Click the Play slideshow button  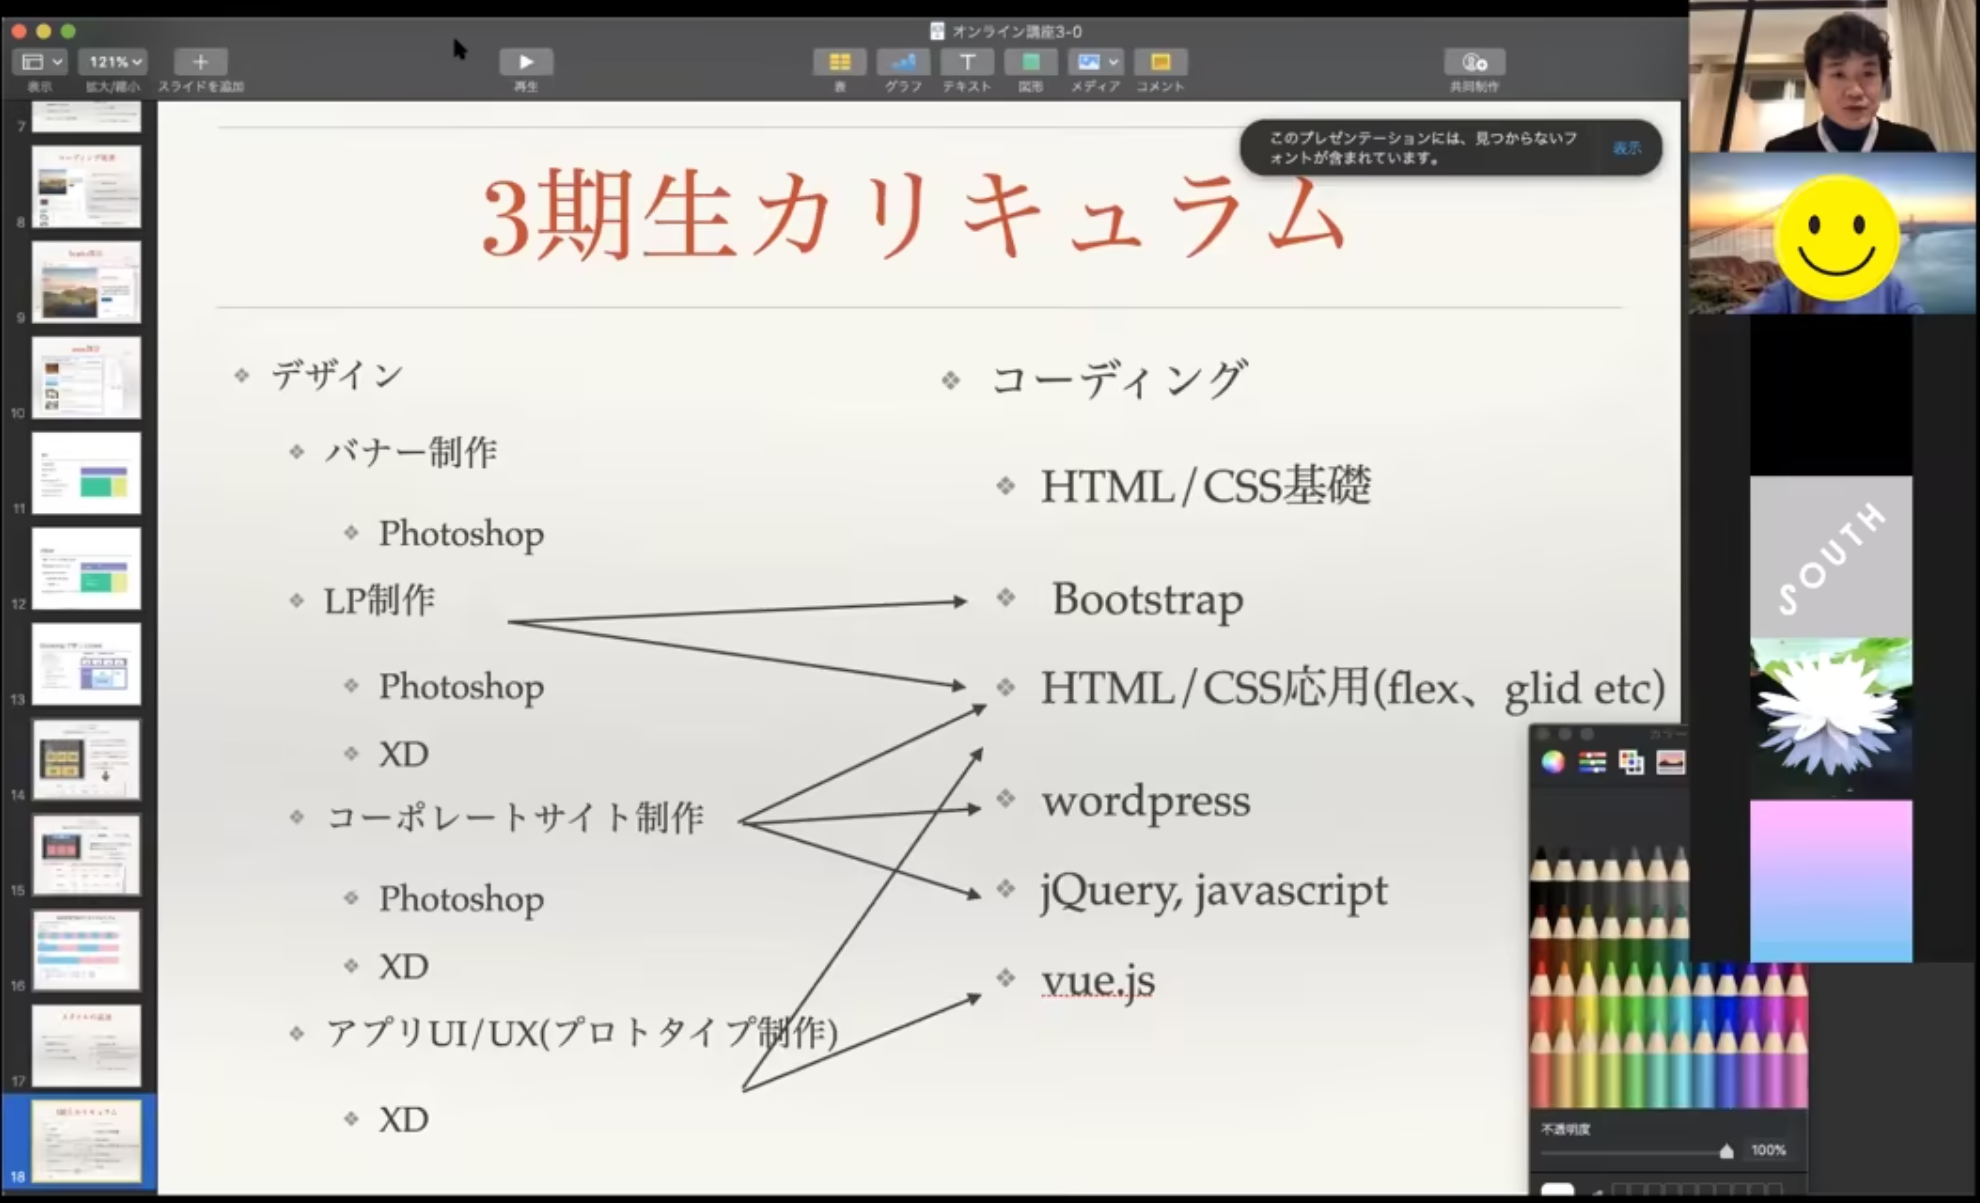pyautogui.click(x=525, y=62)
